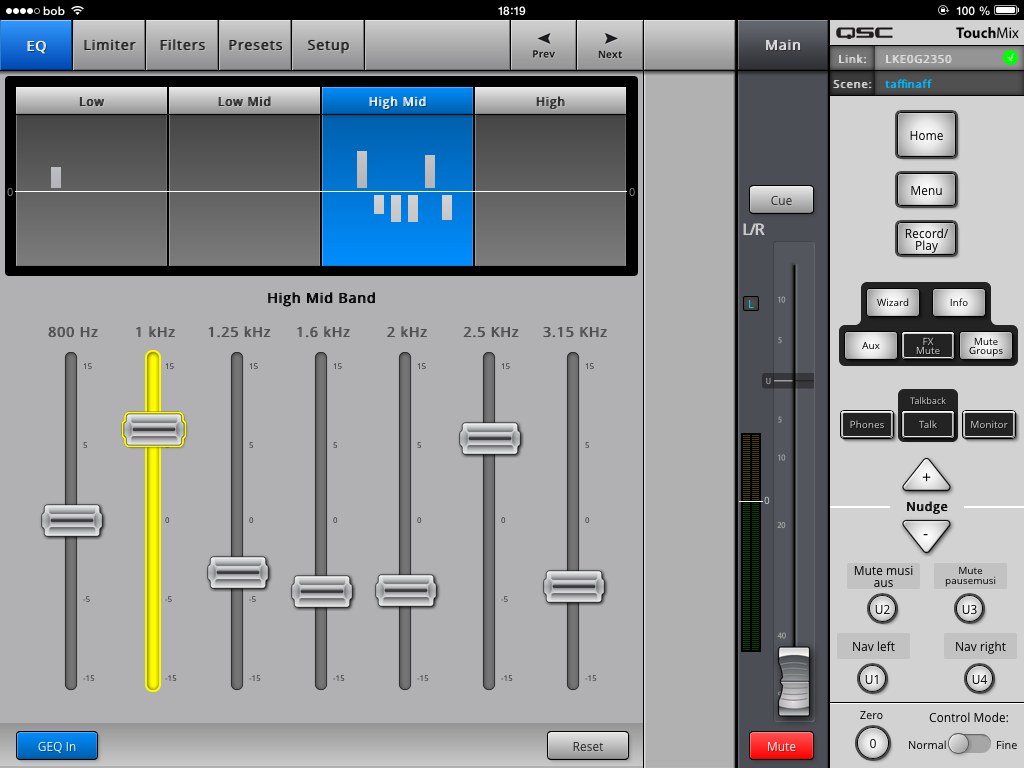Toggle the main Mute button
Viewport: 1024px width, 768px height.
[x=781, y=746]
